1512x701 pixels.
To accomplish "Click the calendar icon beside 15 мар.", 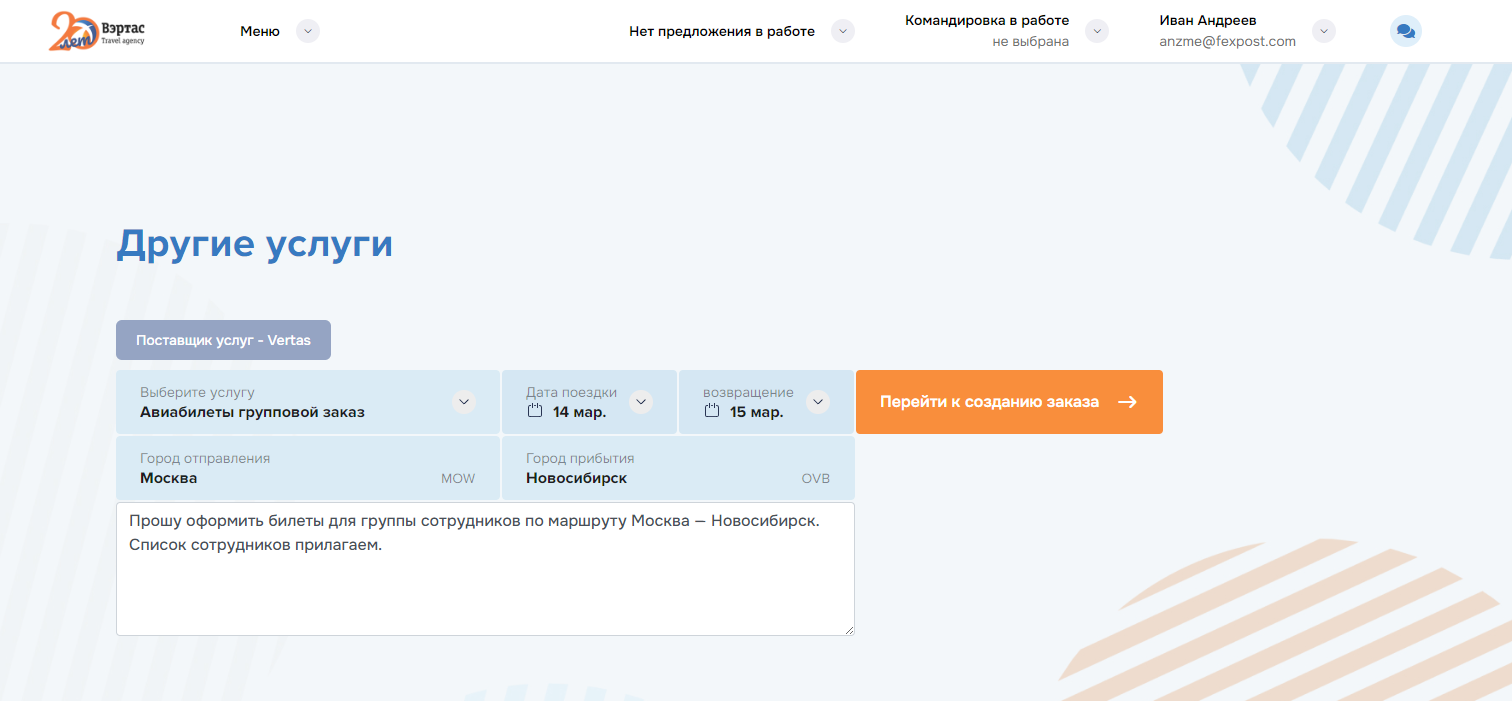I will pyautogui.click(x=712, y=411).
